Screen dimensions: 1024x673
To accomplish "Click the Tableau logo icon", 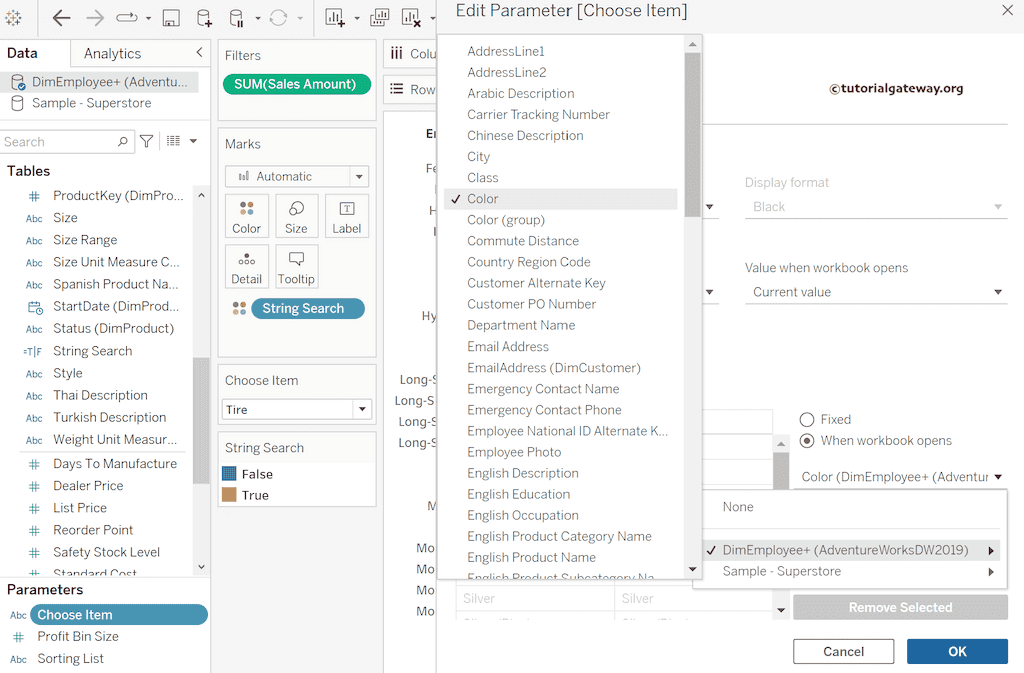I will 13,18.
